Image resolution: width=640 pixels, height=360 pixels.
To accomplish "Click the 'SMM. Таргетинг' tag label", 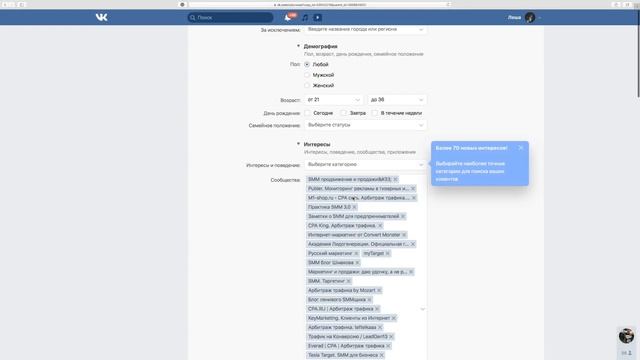I will tap(326, 281).
